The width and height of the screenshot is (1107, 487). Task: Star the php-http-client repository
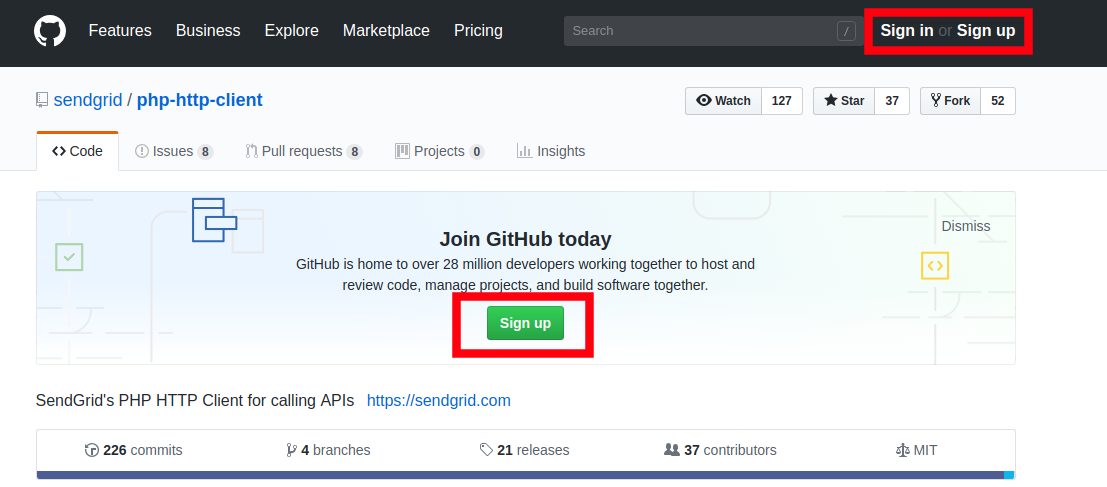844,101
